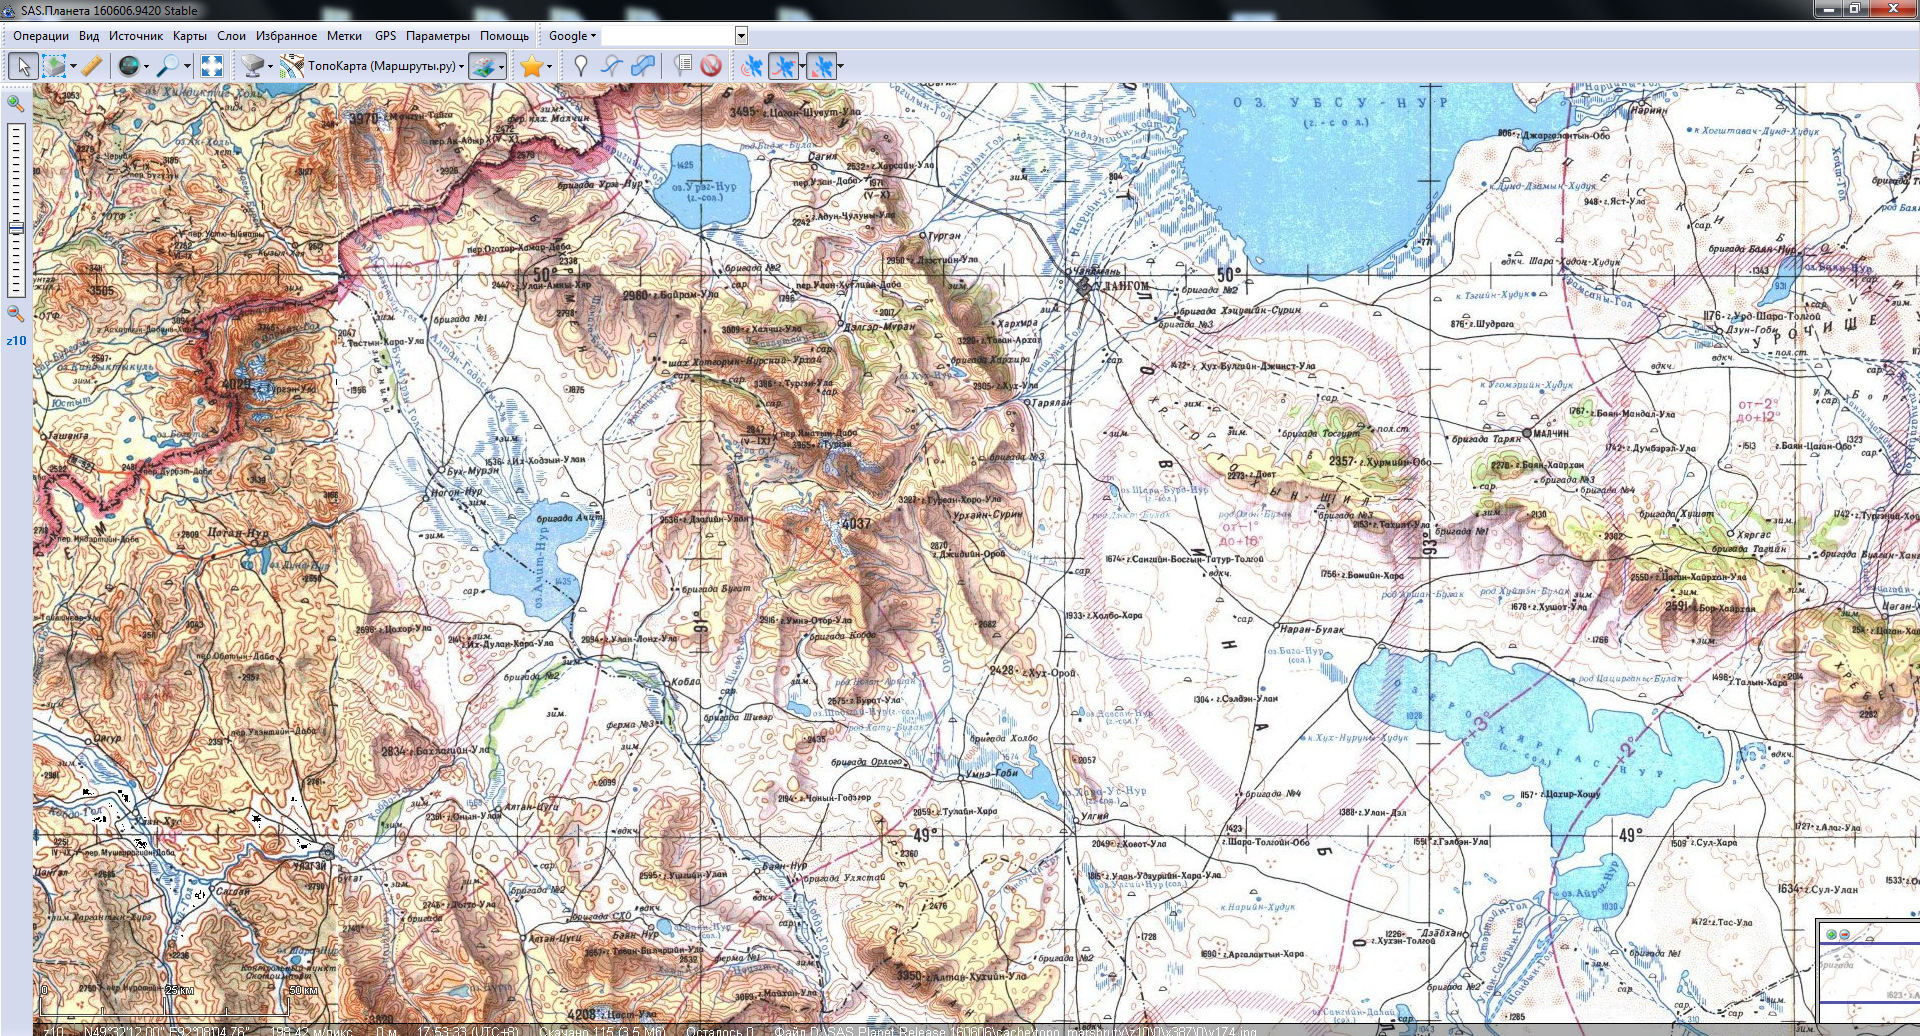Screen dimensions: 1920x1036
Task: Zoom out with red minus magnifier
Action: pos(16,313)
